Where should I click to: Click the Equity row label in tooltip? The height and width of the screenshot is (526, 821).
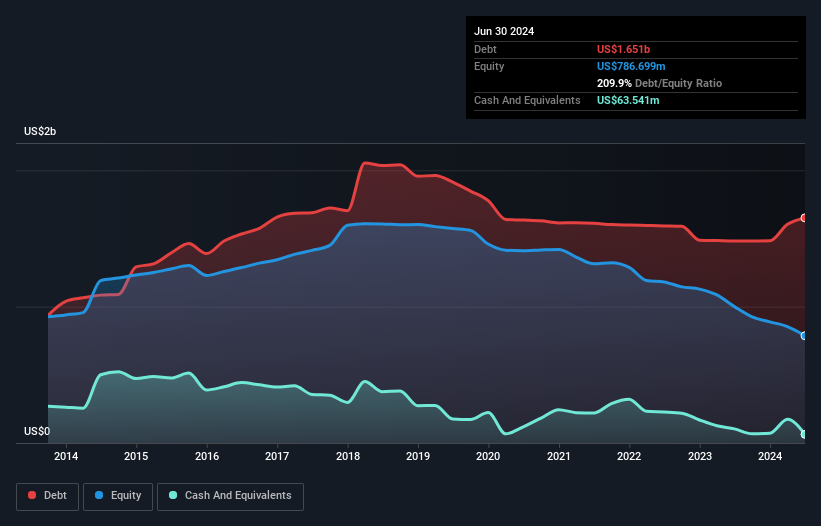click(x=489, y=66)
